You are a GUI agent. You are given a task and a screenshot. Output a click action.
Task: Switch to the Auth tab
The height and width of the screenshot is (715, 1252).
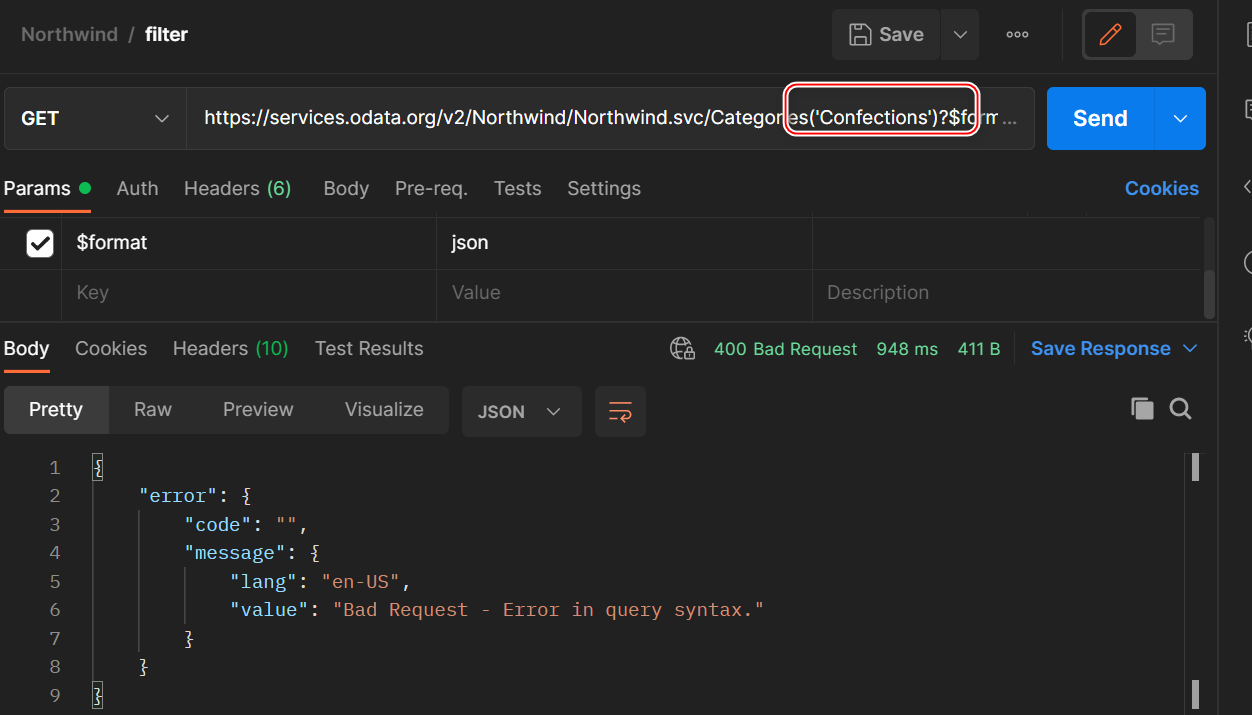click(137, 188)
